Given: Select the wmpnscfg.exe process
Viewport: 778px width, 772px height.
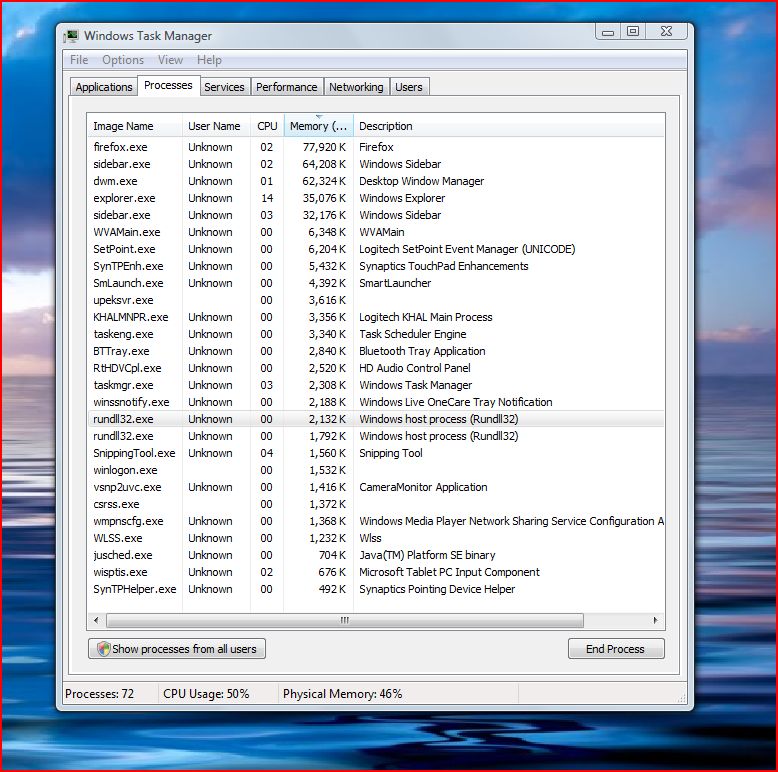Looking at the screenshot, I should [x=376, y=521].
